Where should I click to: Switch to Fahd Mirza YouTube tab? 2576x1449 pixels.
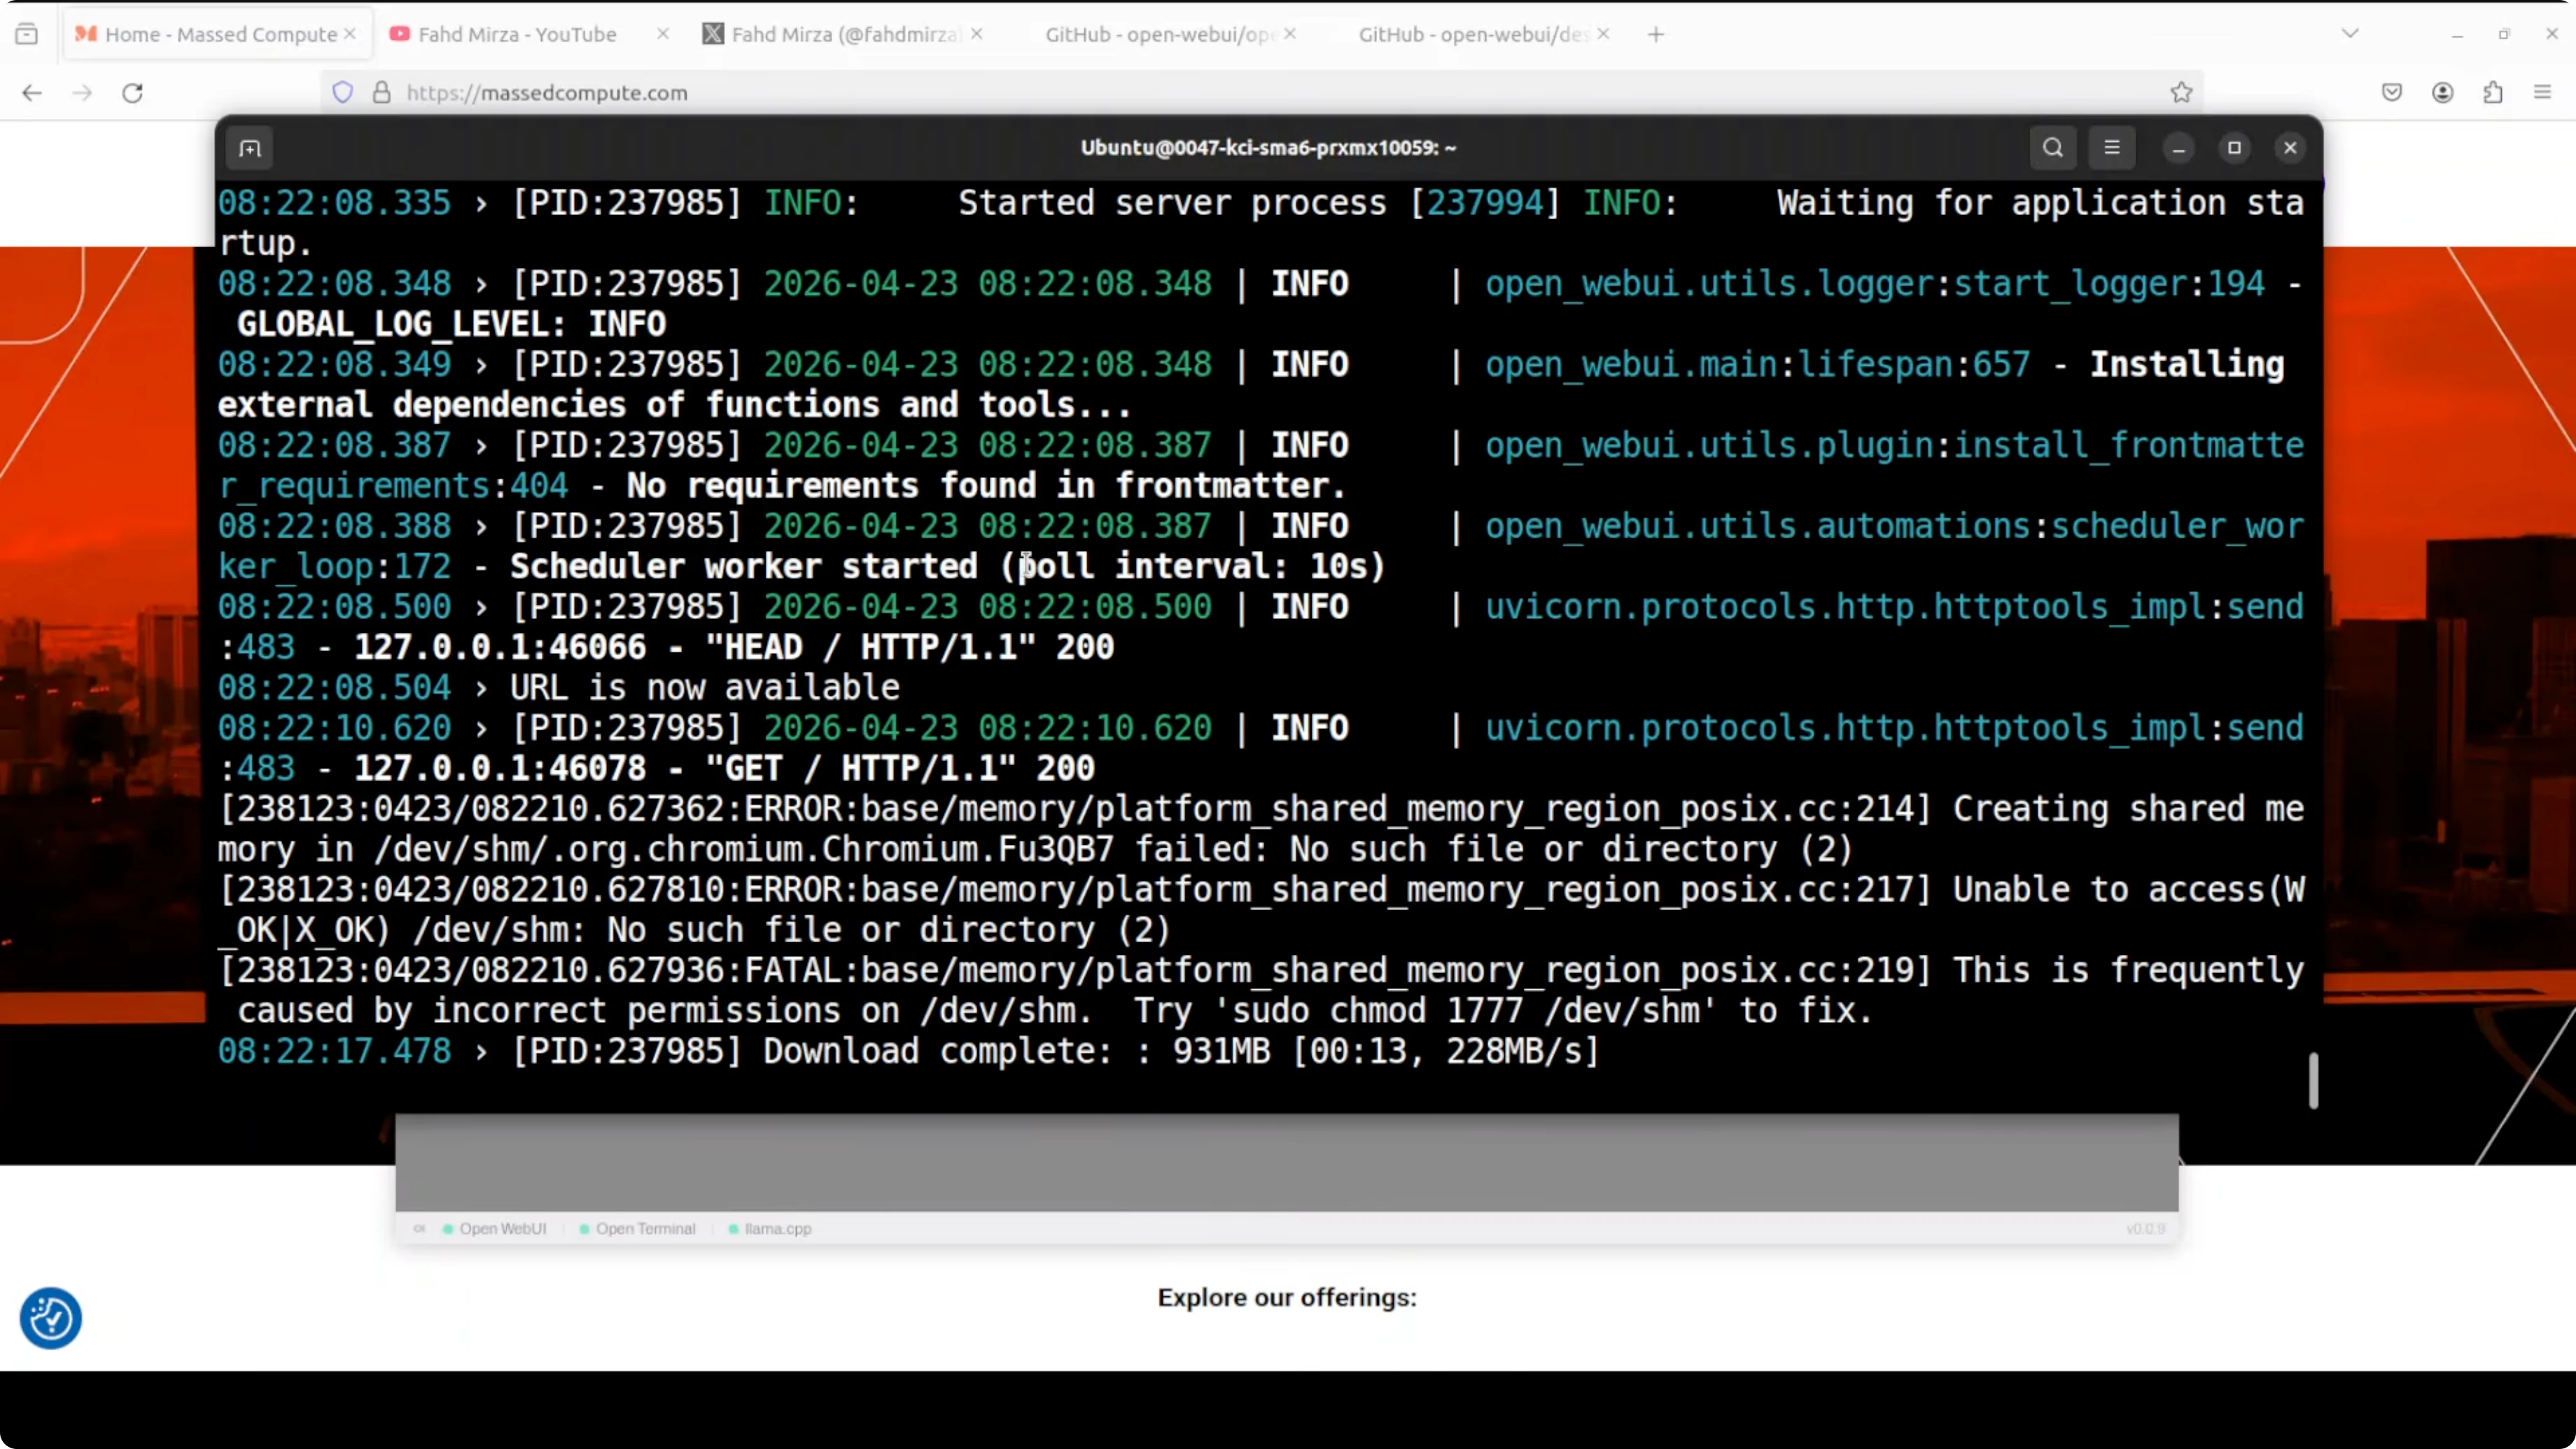(516, 34)
